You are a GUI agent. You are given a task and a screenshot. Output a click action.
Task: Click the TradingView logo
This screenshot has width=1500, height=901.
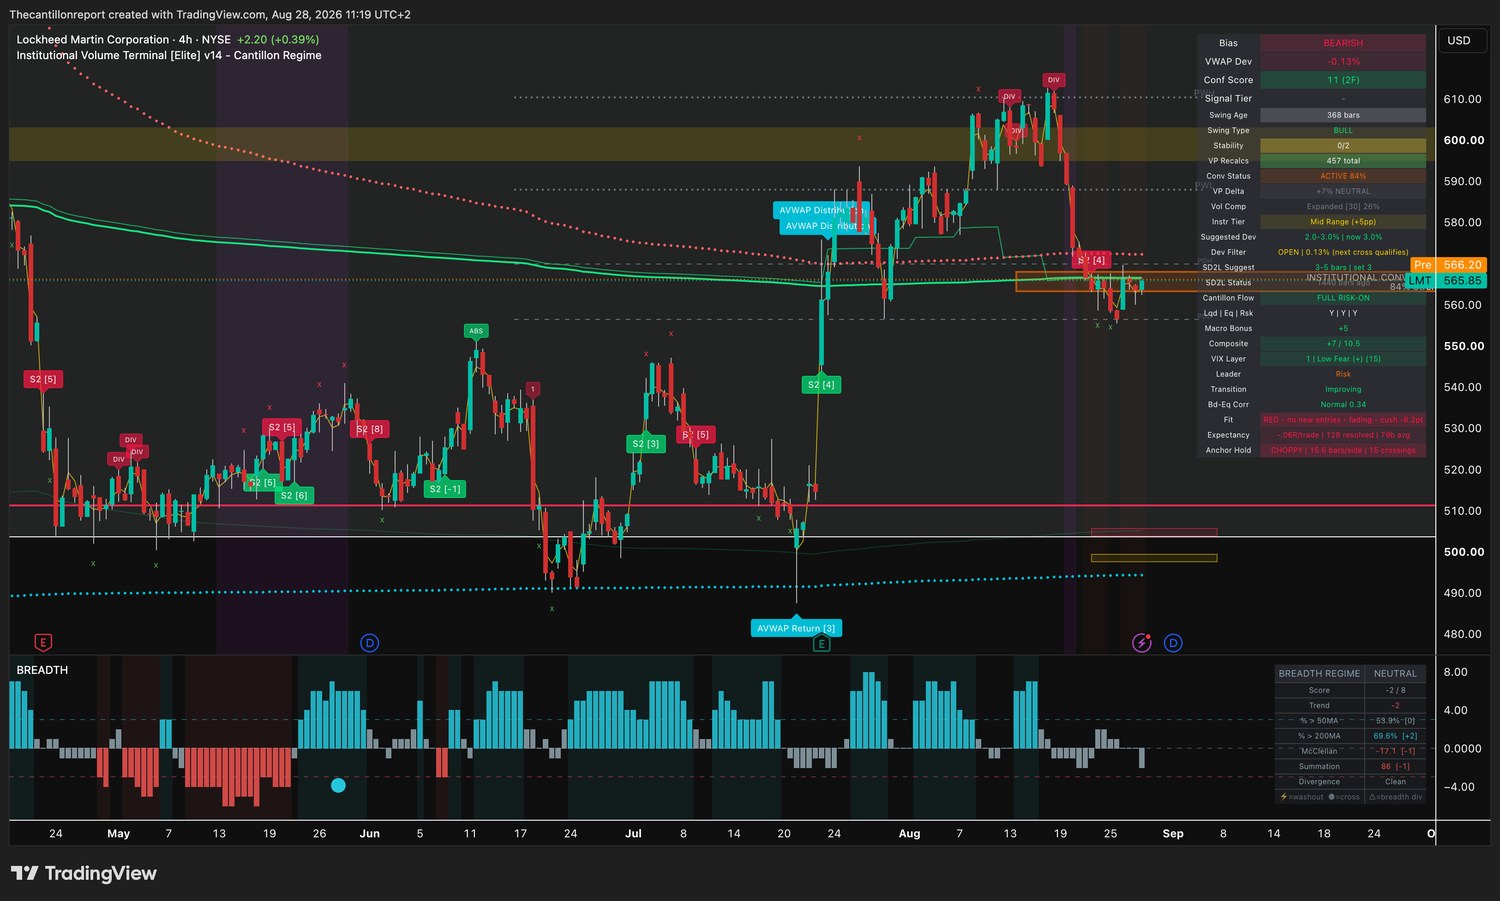pyautogui.click(x=84, y=873)
